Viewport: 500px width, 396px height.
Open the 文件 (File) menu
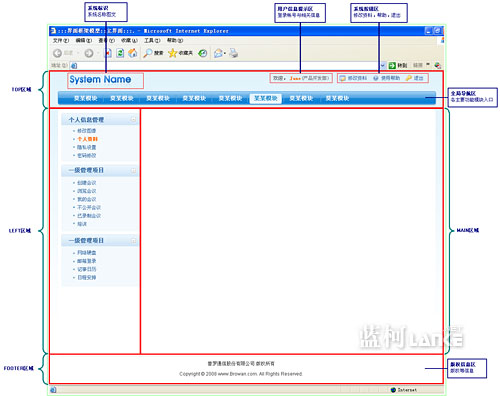(61, 40)
